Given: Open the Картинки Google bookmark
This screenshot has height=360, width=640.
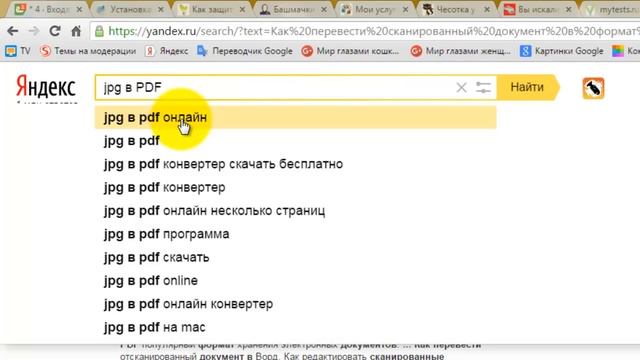Looking at the screenshot, I should 562,51.
